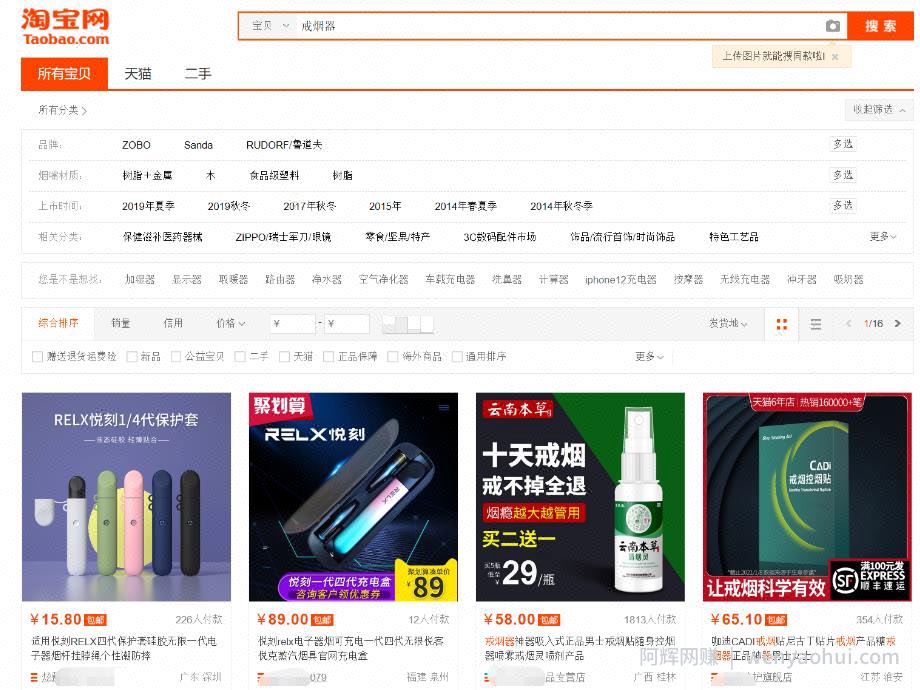Open CADI 戒烟控烟贴 product image

tap(807, 497)
